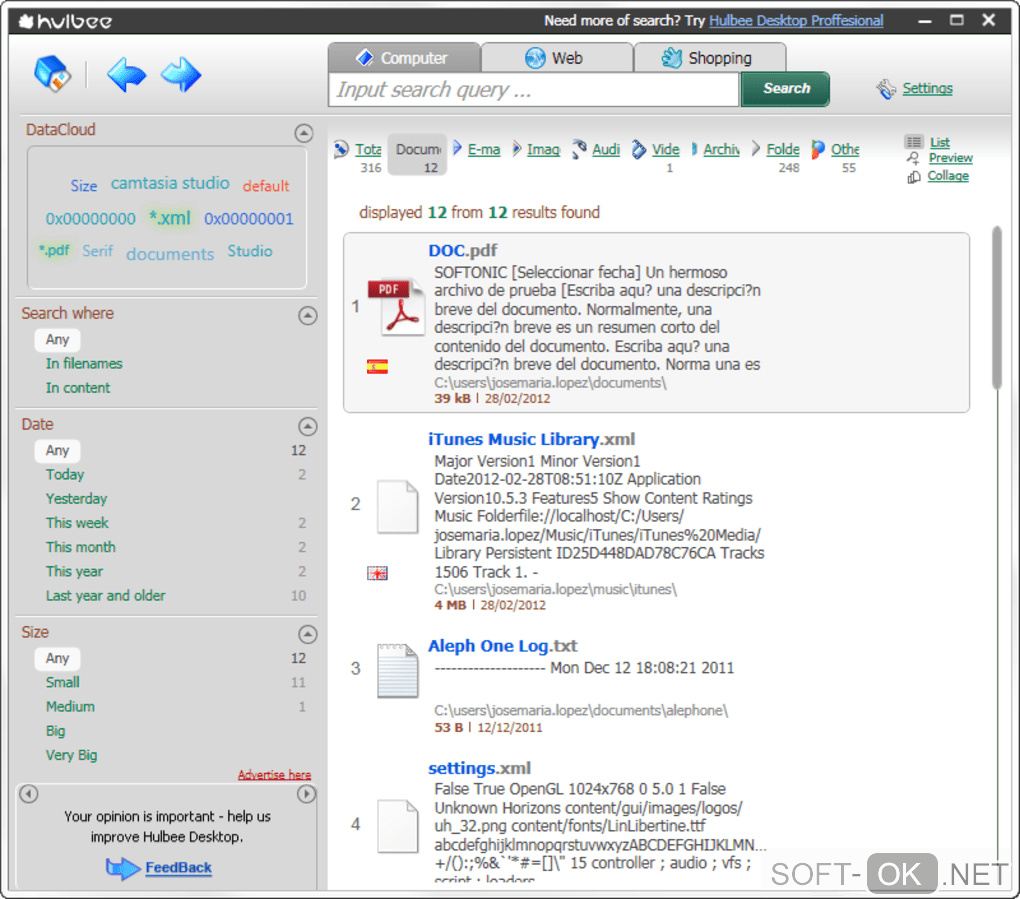The width and height of the screenshot is (1020, 899).
Task: Open the E-mail category tab
Action: (484, 150)
